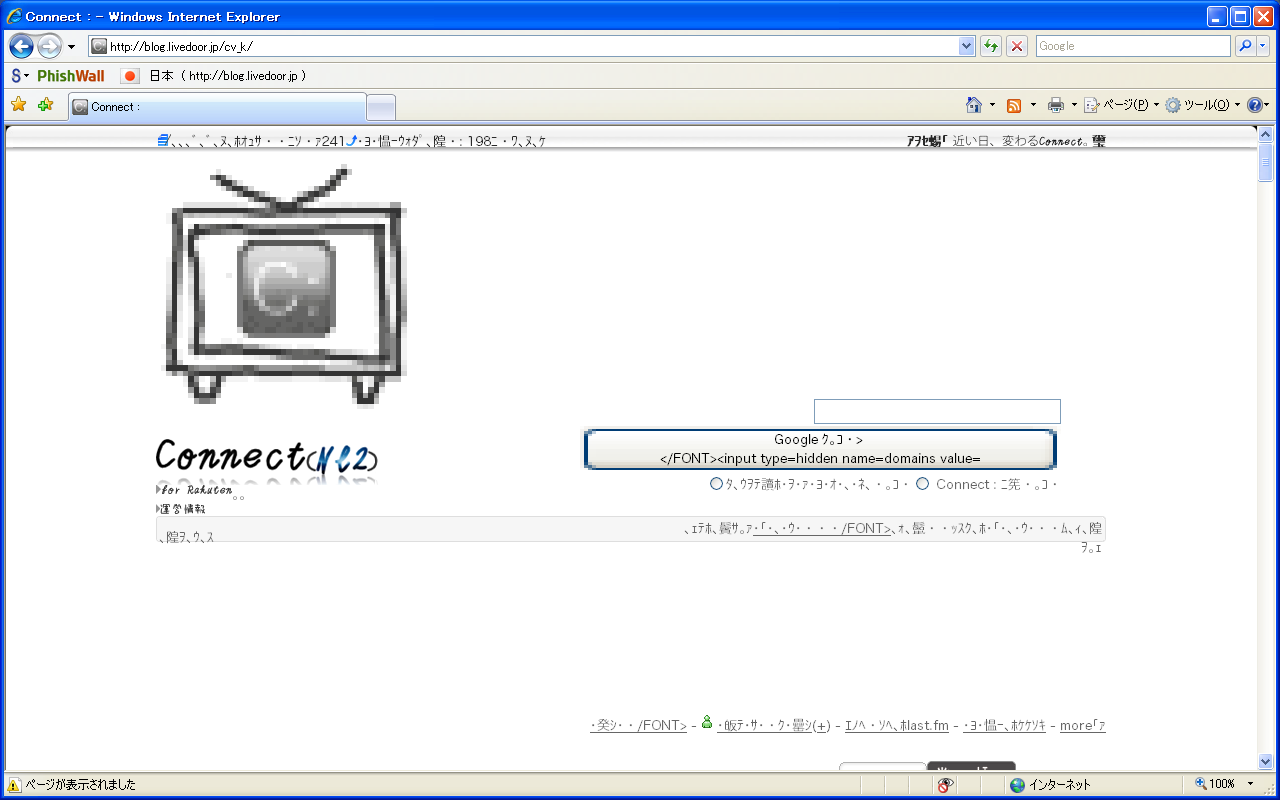Click the Add to Favorites icon
The width and height of the screenshot is (1280, 800).
click(x=45, y=105)
